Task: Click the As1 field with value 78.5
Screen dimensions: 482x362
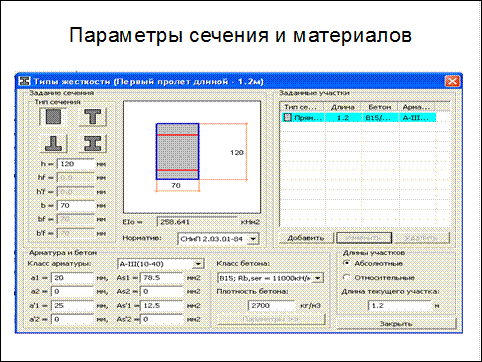Action: [162, 278]
